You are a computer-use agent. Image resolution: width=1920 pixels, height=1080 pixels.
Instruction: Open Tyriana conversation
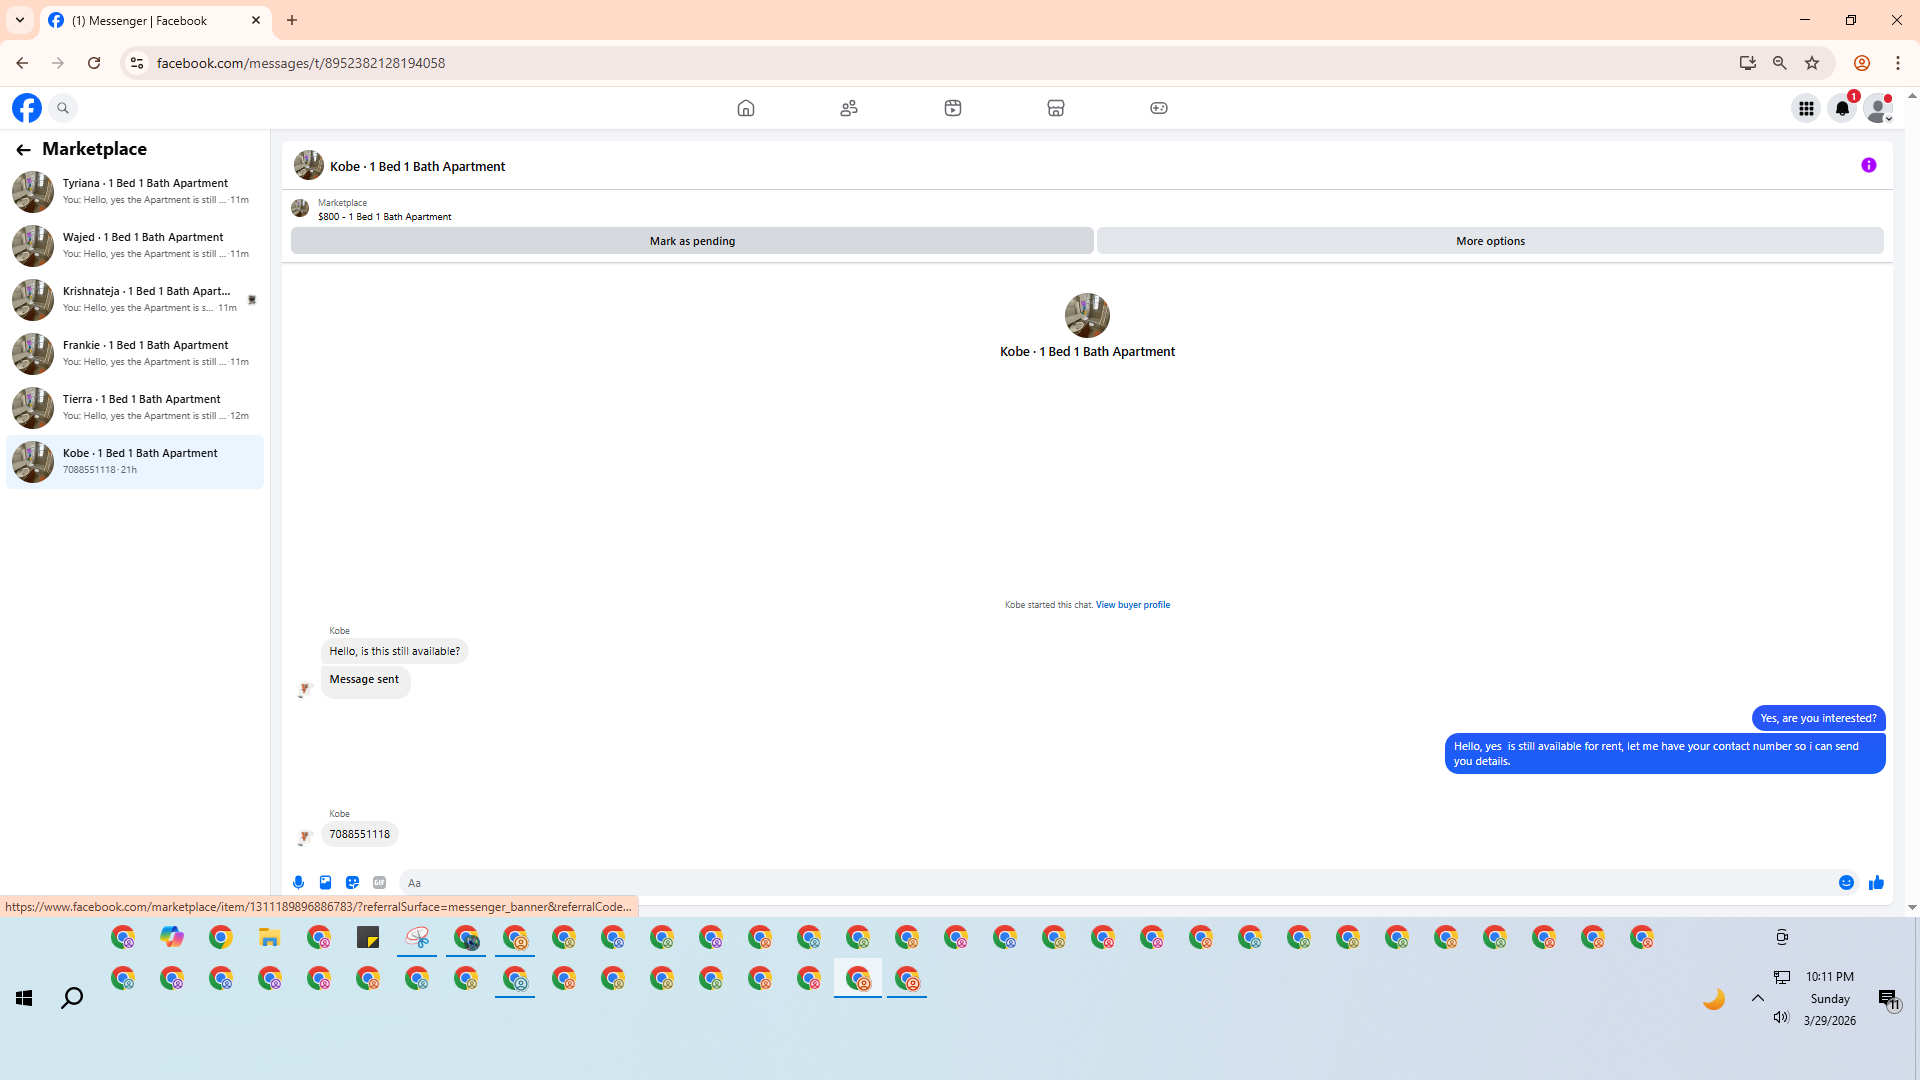pos(135,191)
